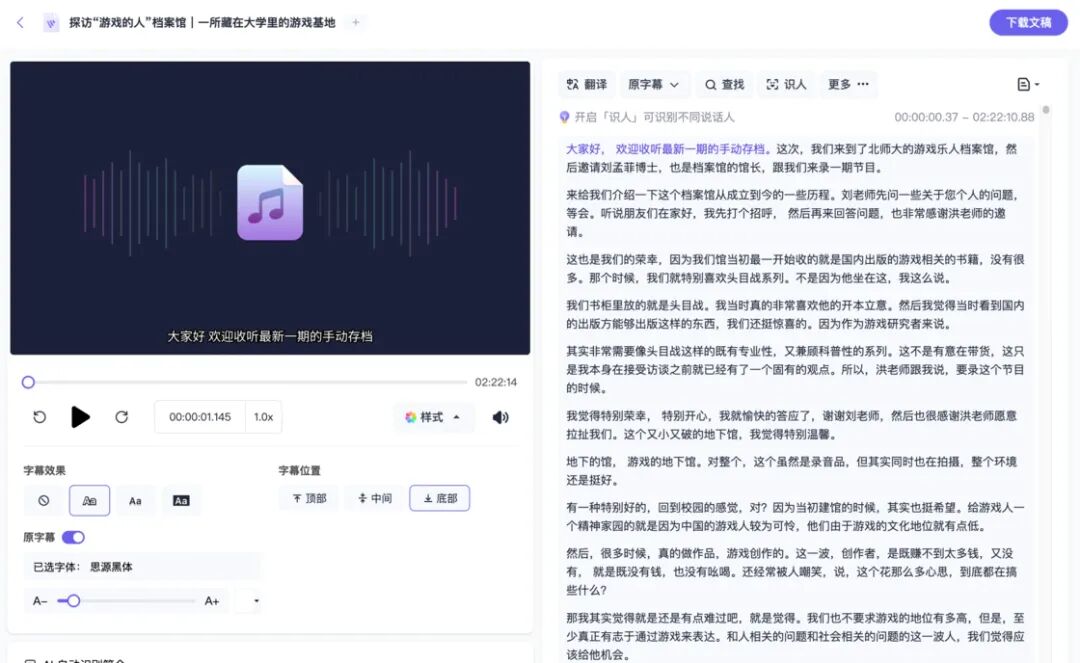Download the transcript with 下载文稿 button
This screenshot has width=1080, height=663.
tap(1028, 23)
